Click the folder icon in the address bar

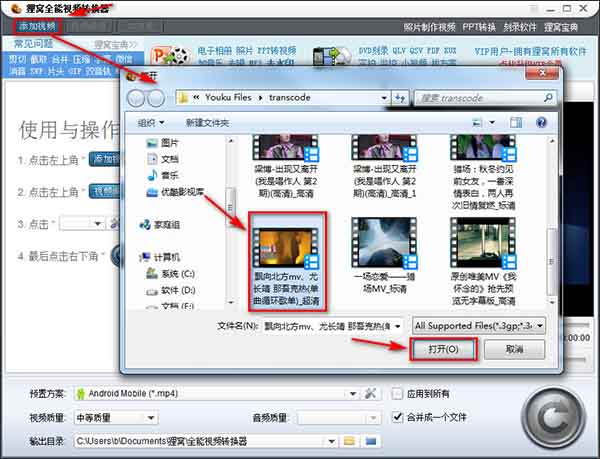point(183,98)
